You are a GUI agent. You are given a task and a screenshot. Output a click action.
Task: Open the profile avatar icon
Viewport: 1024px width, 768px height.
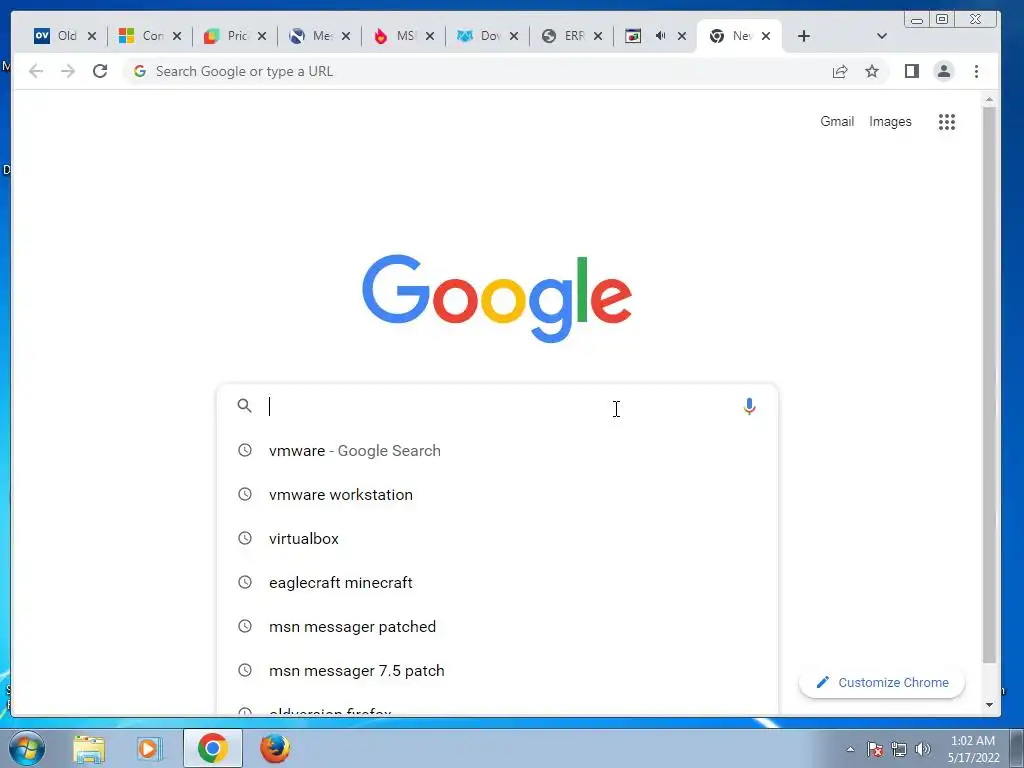[944, 71]
